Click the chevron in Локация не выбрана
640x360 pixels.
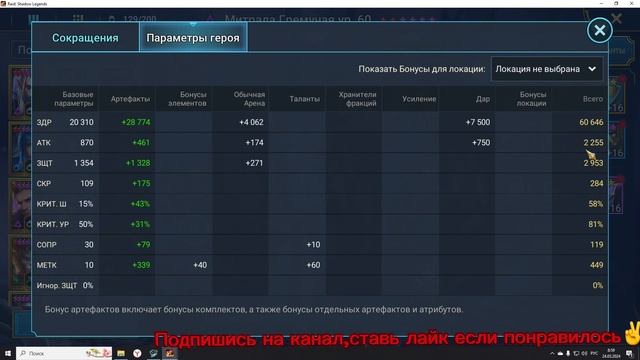592,69
